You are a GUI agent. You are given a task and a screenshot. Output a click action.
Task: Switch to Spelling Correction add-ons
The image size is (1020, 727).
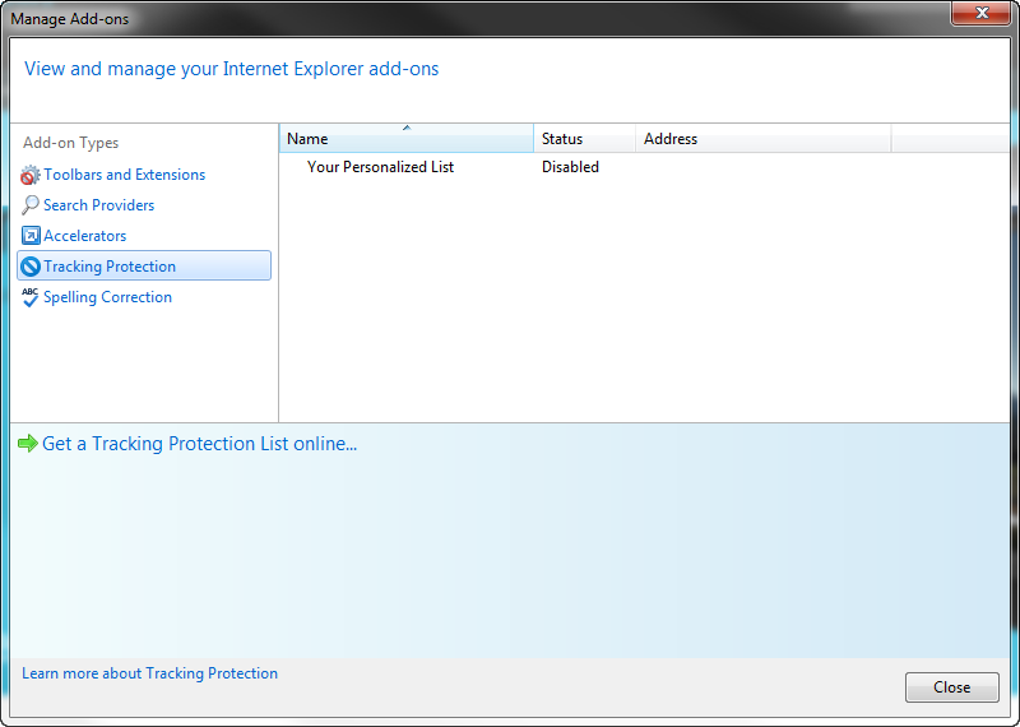click(107, 297)
